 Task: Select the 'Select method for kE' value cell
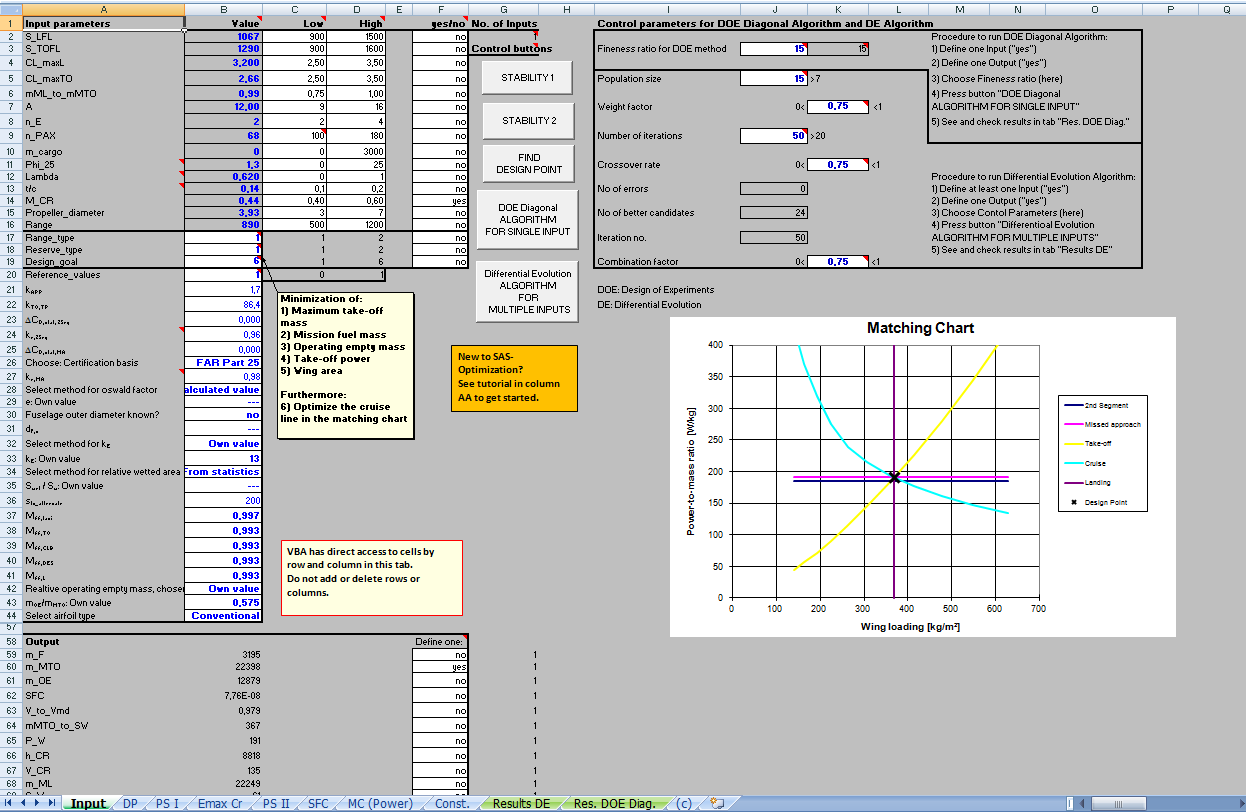click(224, 443)
